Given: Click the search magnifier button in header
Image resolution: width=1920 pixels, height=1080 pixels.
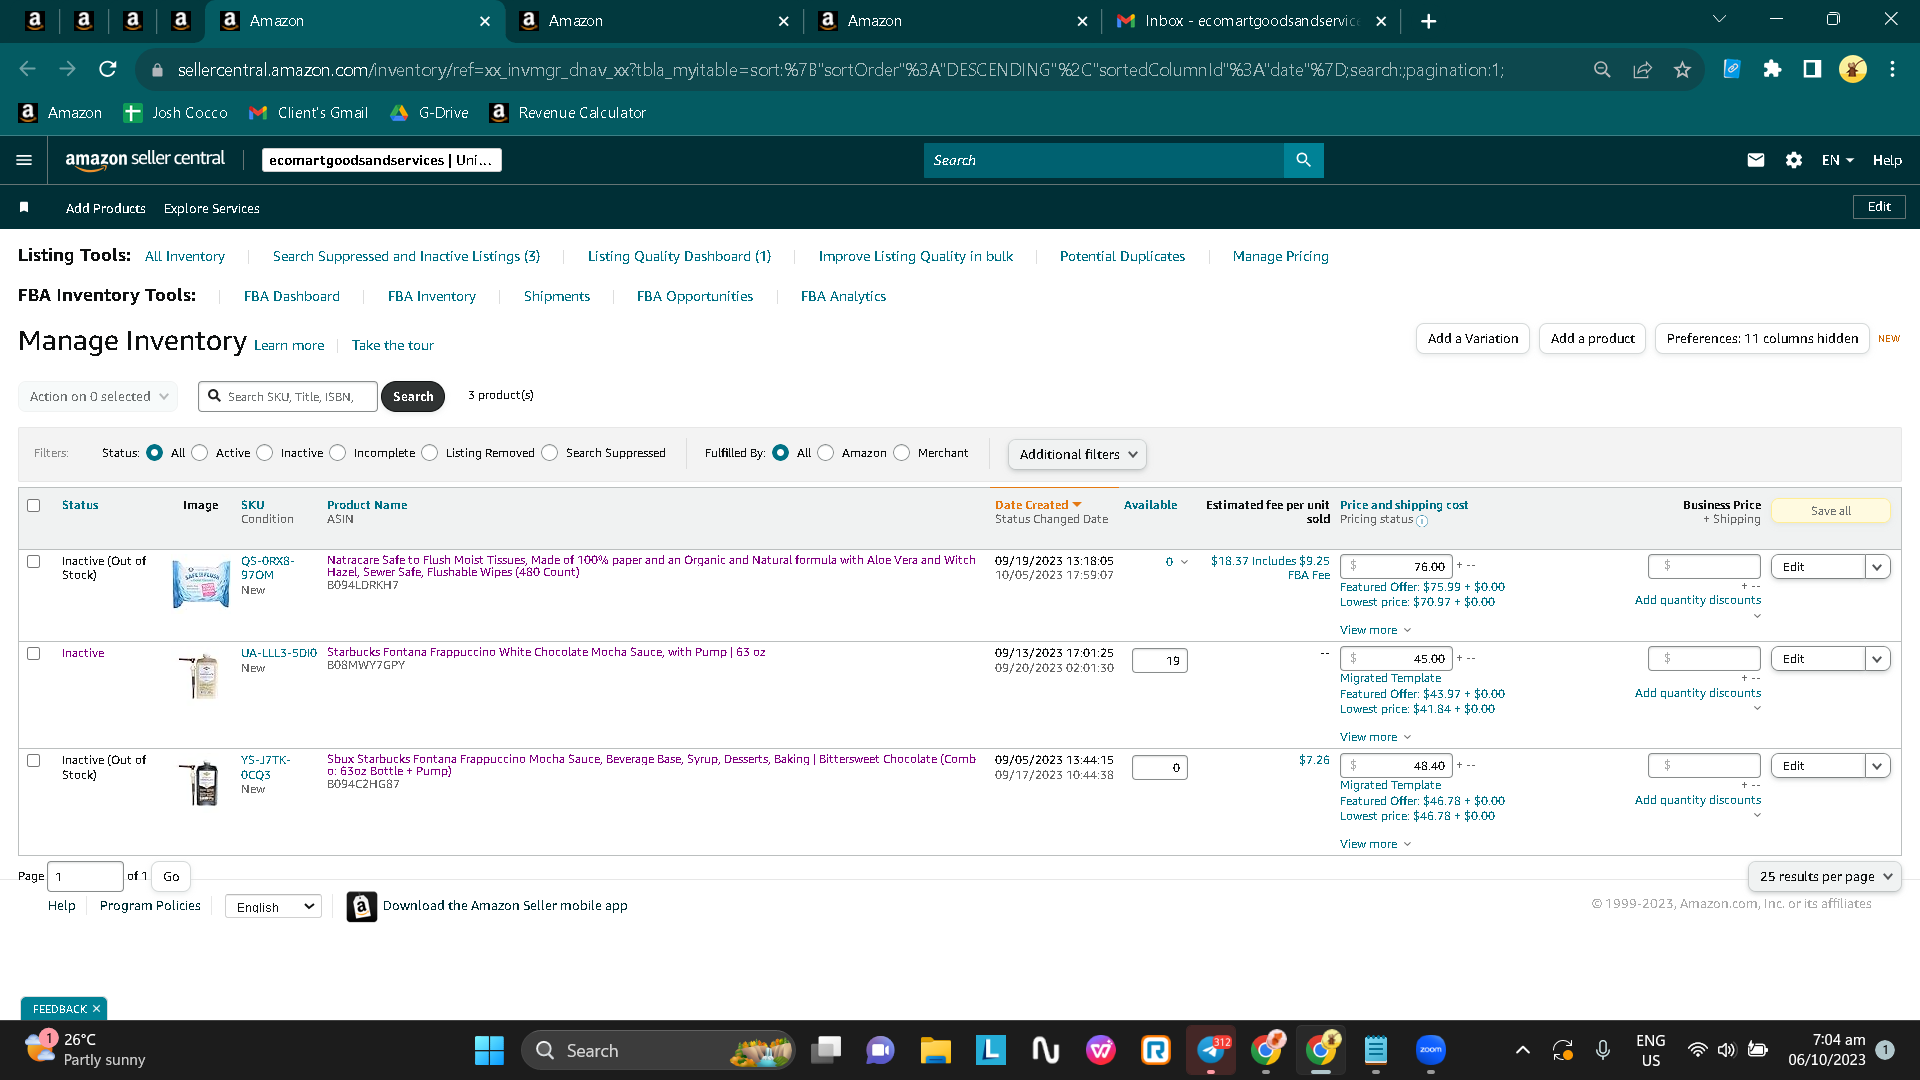Looking at the screenshot, I should [x=1303, y=160].
